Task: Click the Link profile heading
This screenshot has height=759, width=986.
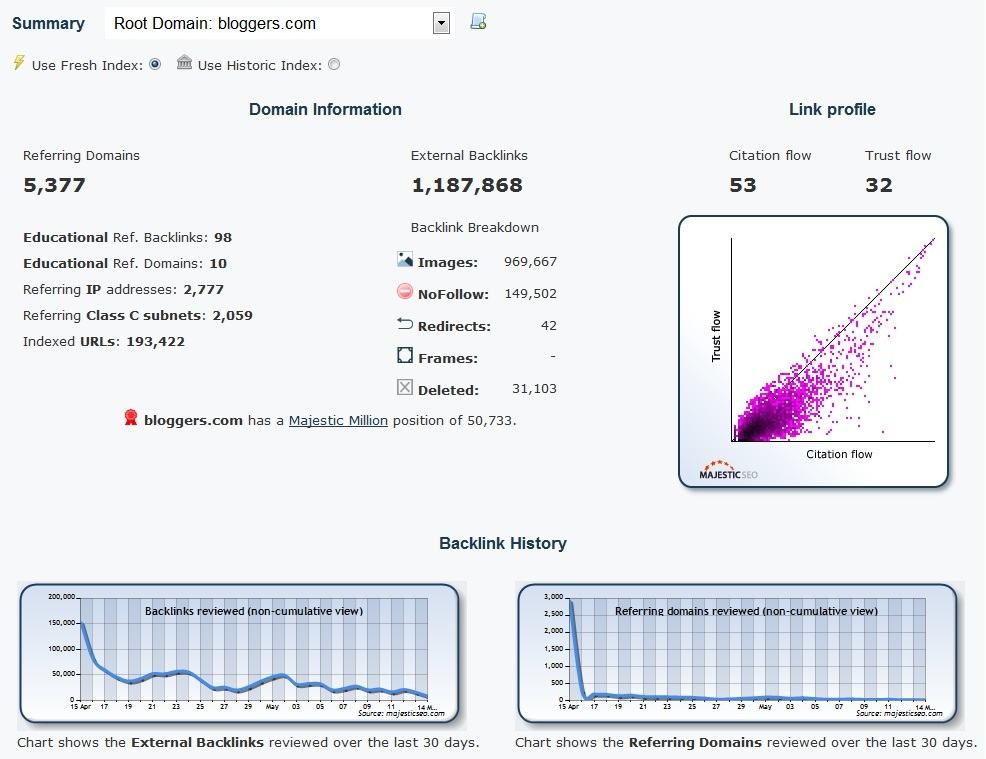Action: pos(832,109)
